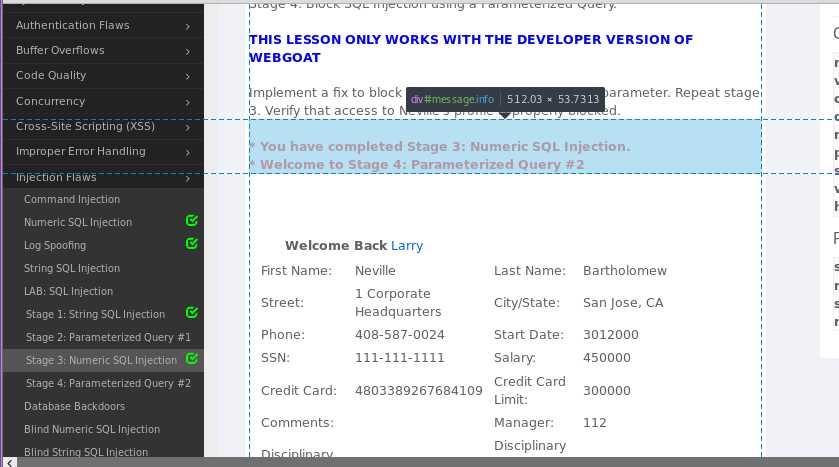
Task: Click city value San Jose, CA
Action: [623, 303]
